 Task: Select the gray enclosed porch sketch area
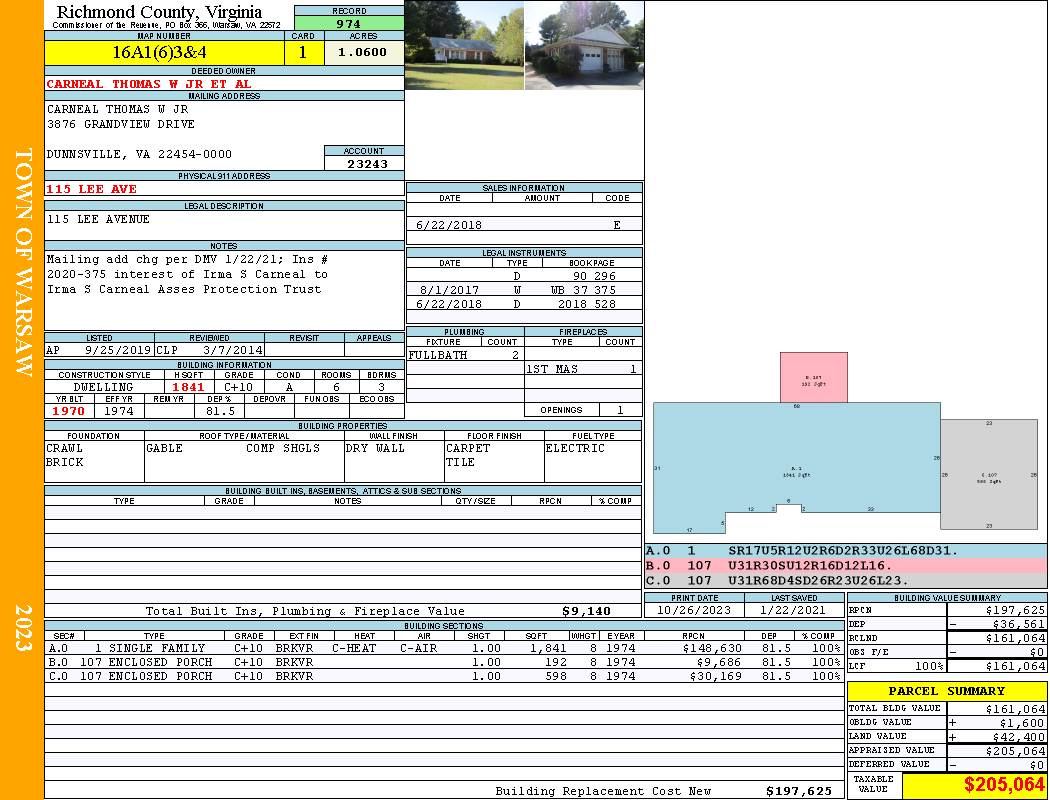tap(988, 473)
